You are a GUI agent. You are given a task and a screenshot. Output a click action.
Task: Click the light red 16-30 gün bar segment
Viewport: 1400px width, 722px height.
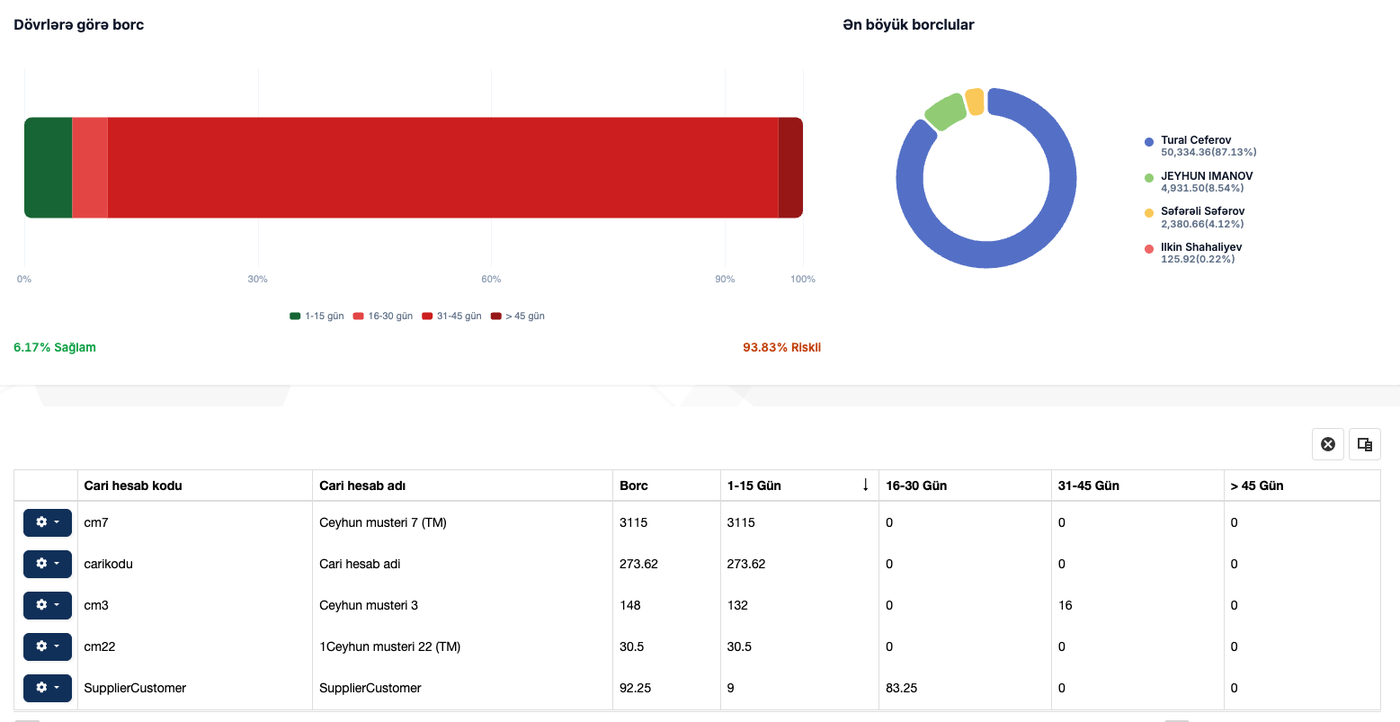[x=90, y=167]
